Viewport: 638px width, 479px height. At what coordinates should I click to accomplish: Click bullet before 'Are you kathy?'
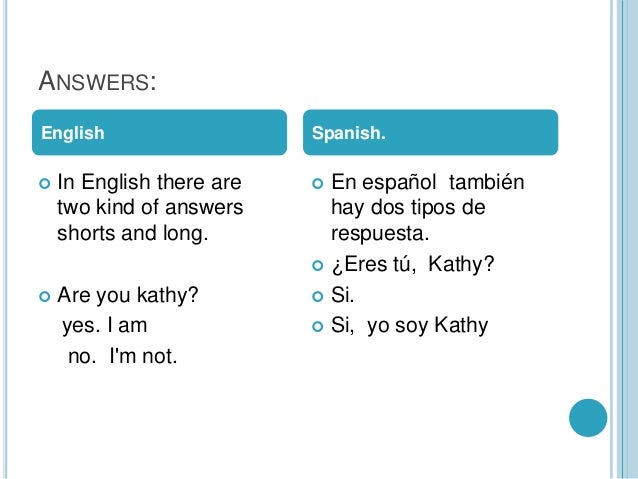(44, 296)
